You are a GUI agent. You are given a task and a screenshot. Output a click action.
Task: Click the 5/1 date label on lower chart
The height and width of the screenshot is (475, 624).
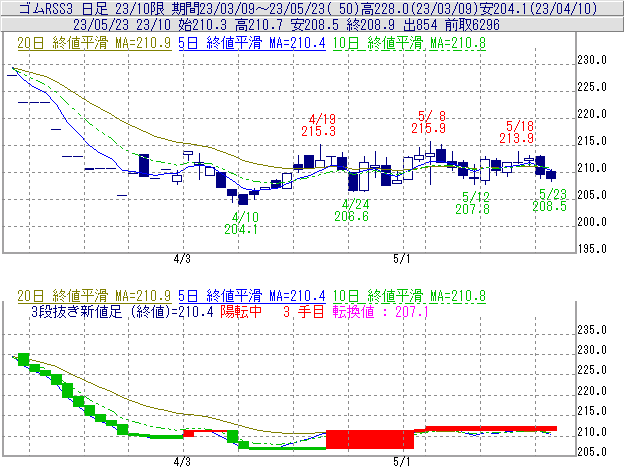click(x=402, y=462)
